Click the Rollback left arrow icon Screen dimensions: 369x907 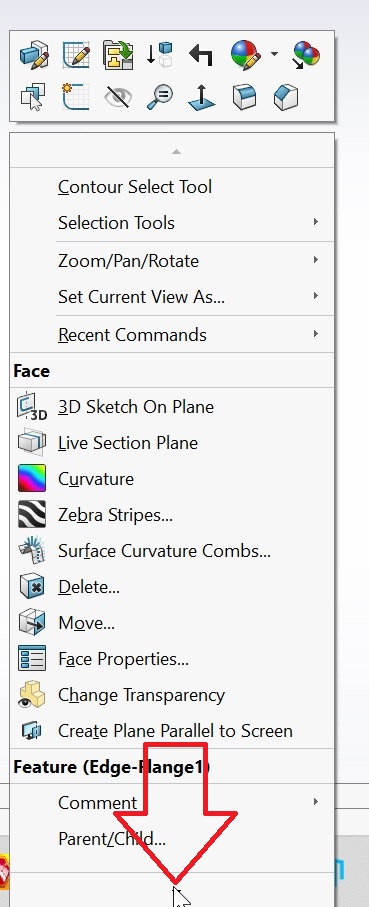click(x=201, y=56)
